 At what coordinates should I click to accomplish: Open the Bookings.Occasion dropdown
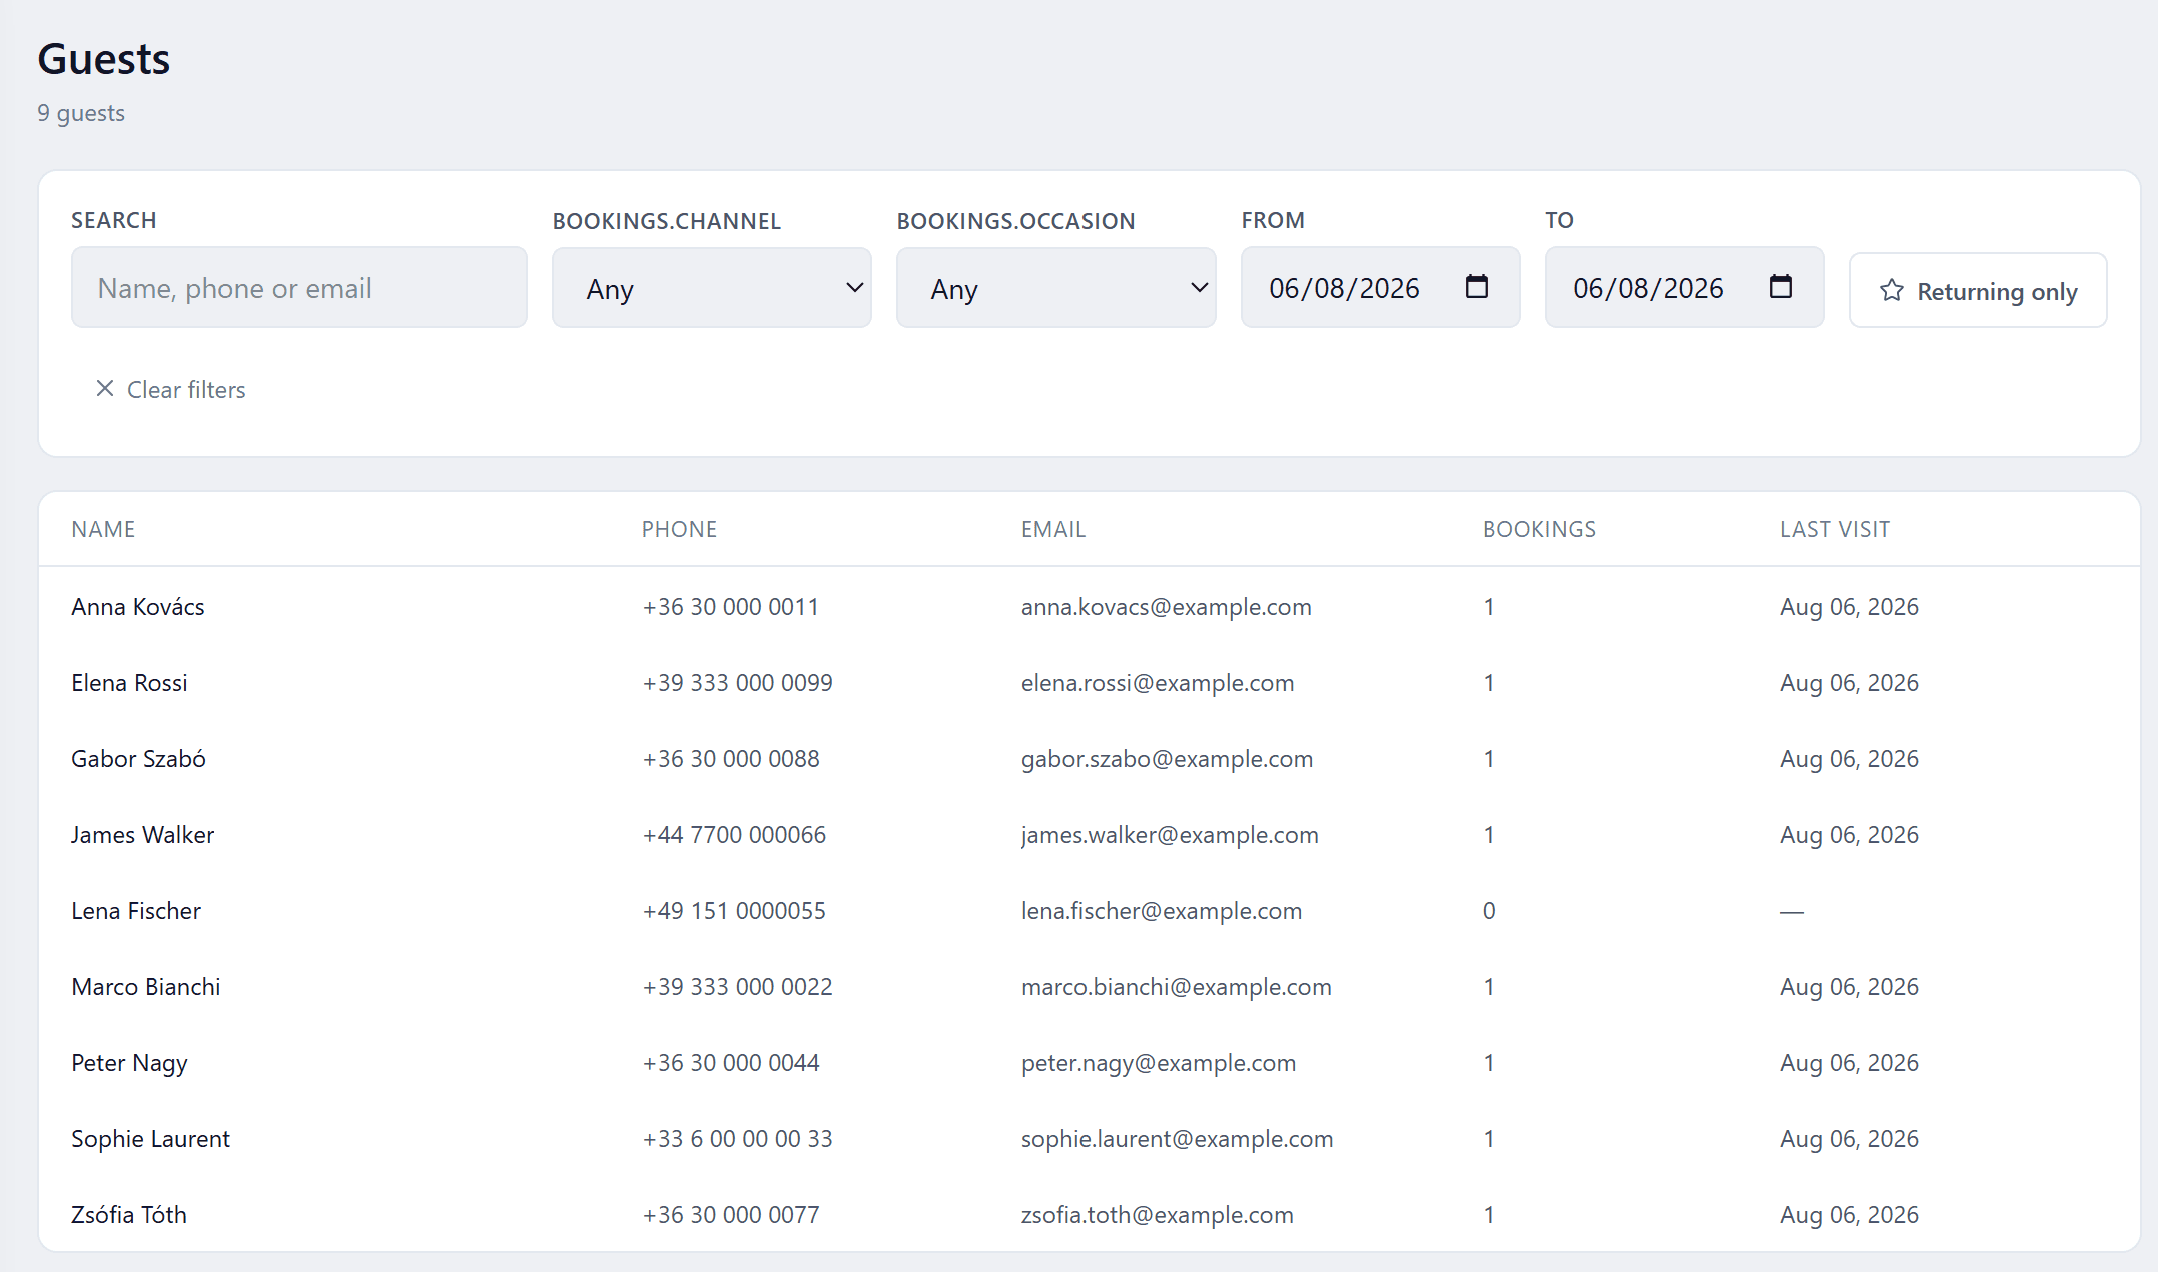coord(1056,288)
